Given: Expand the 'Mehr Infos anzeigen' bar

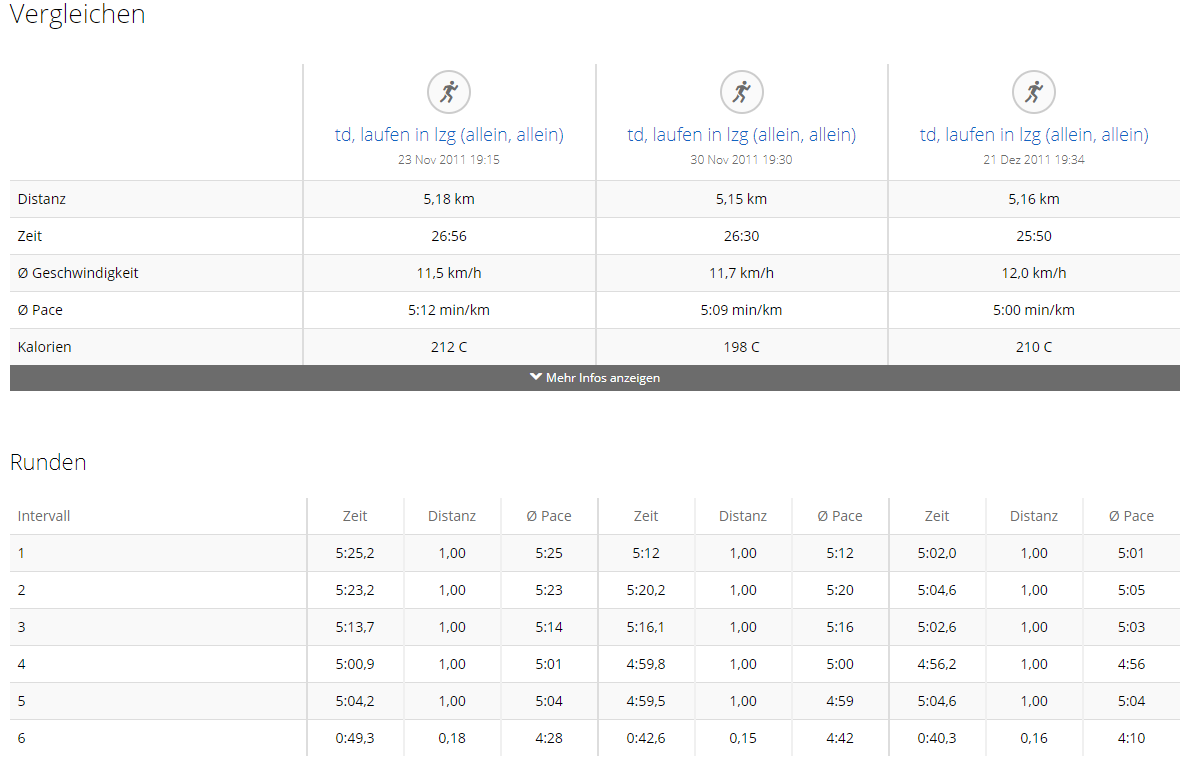Looking at the screenshot, I should (595, 378).
